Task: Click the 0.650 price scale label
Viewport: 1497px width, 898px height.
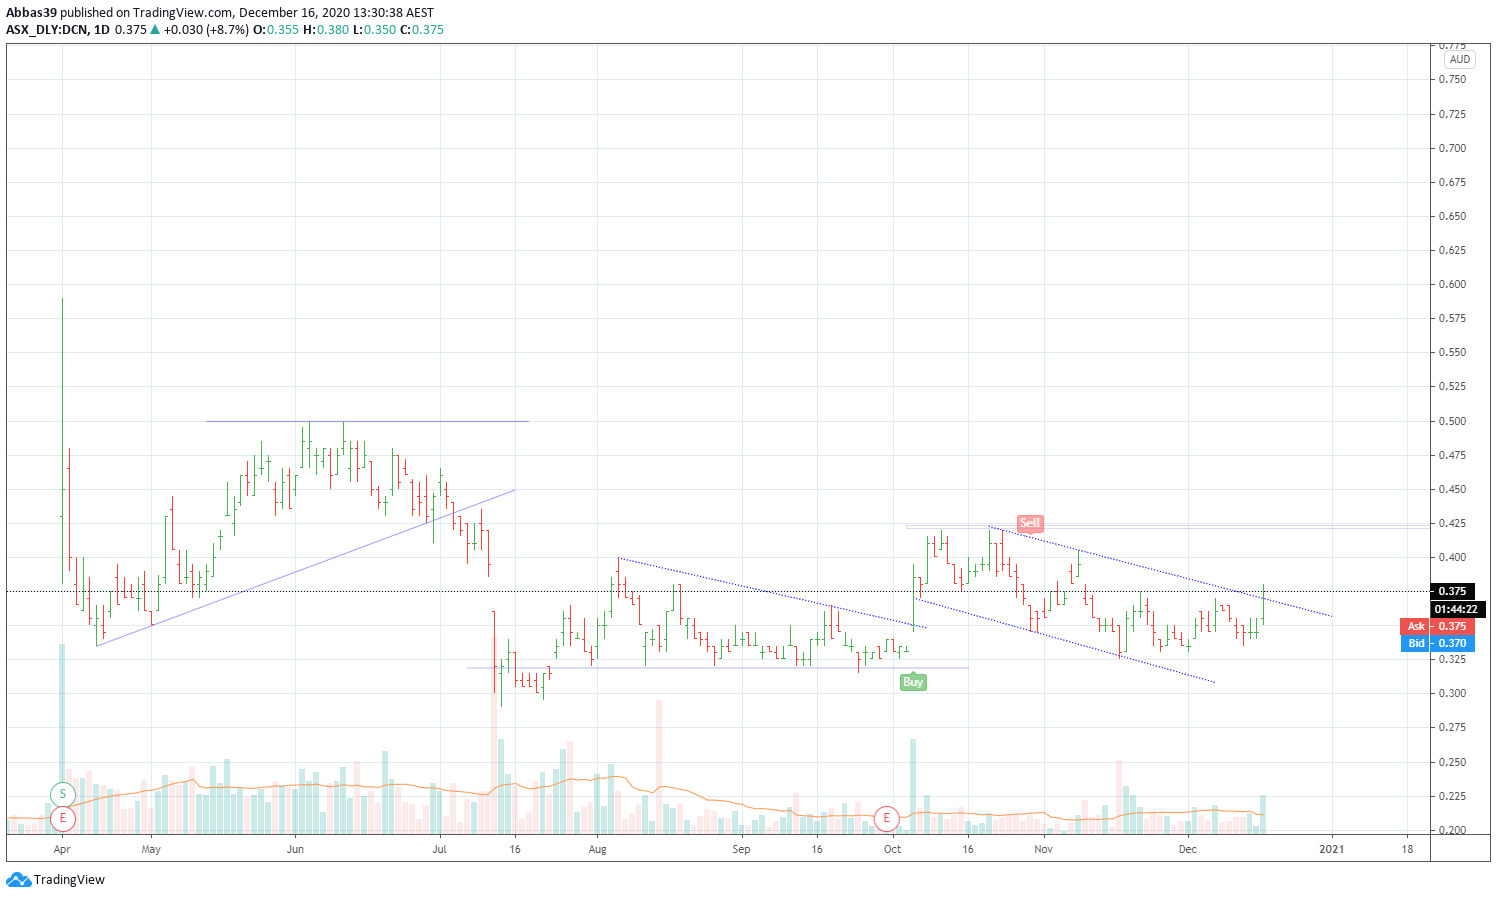Action: point(1452,216)
